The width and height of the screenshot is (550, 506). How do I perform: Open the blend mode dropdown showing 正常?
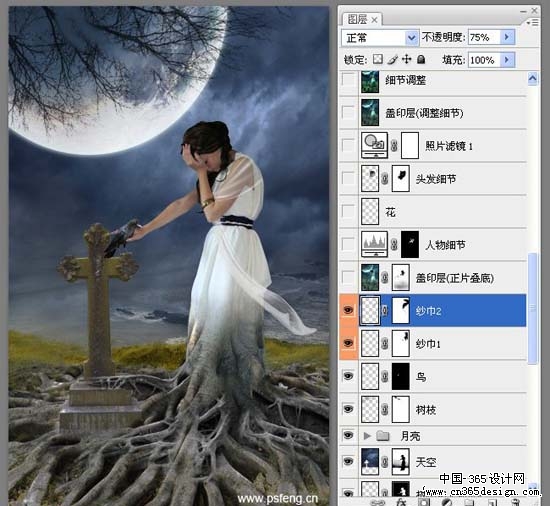click(x=380, y=38)
